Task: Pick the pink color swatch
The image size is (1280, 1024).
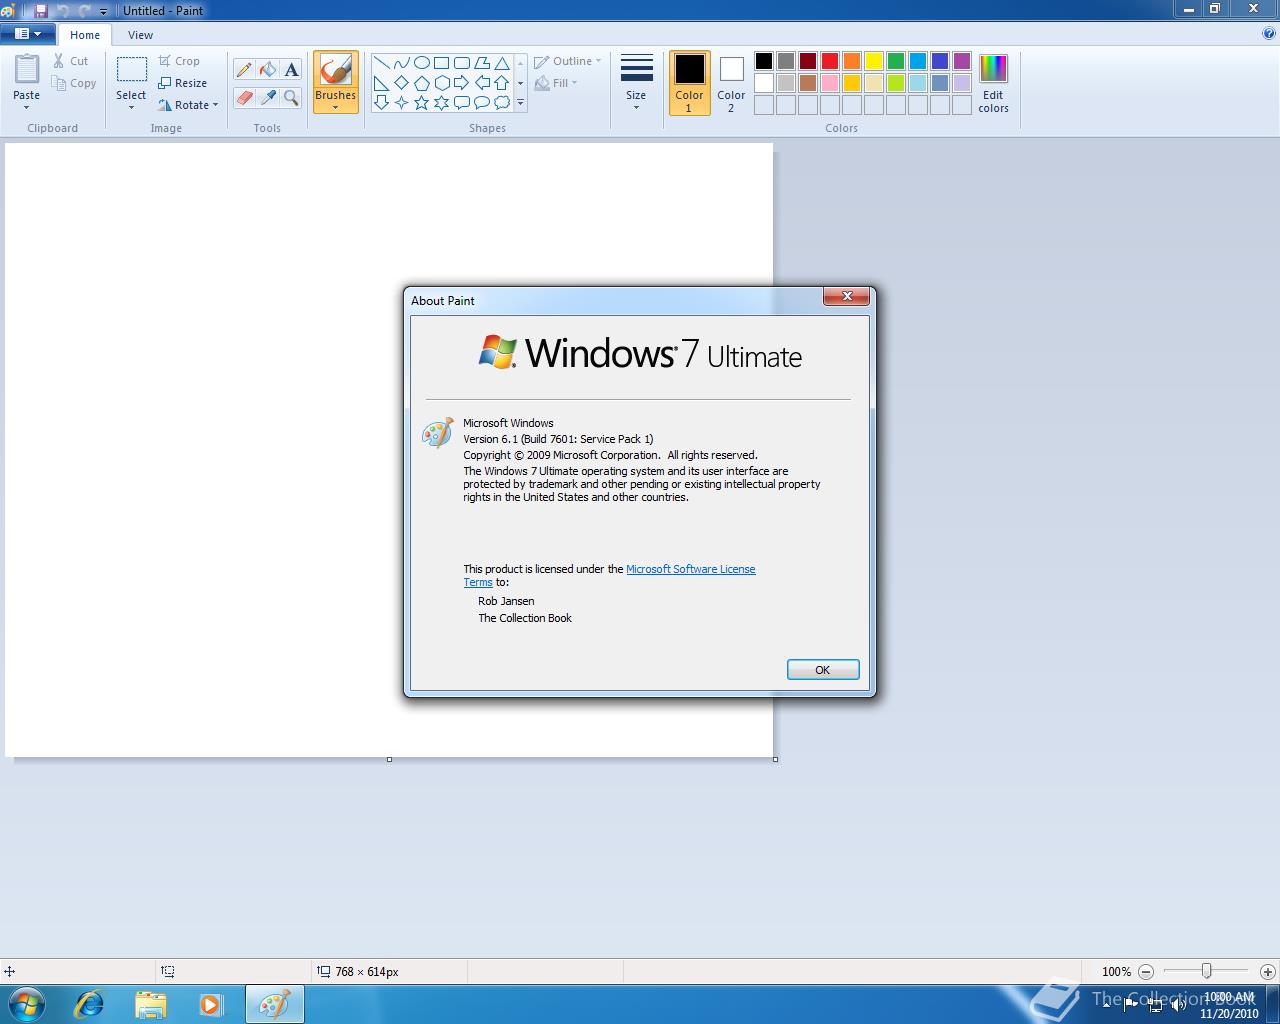Action: point(830,83)
